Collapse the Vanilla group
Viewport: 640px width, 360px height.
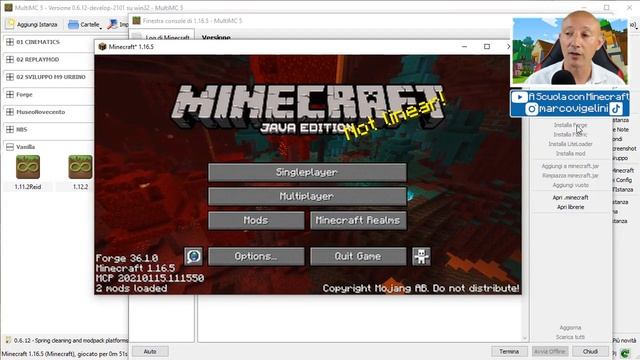(x=10, y=147)
